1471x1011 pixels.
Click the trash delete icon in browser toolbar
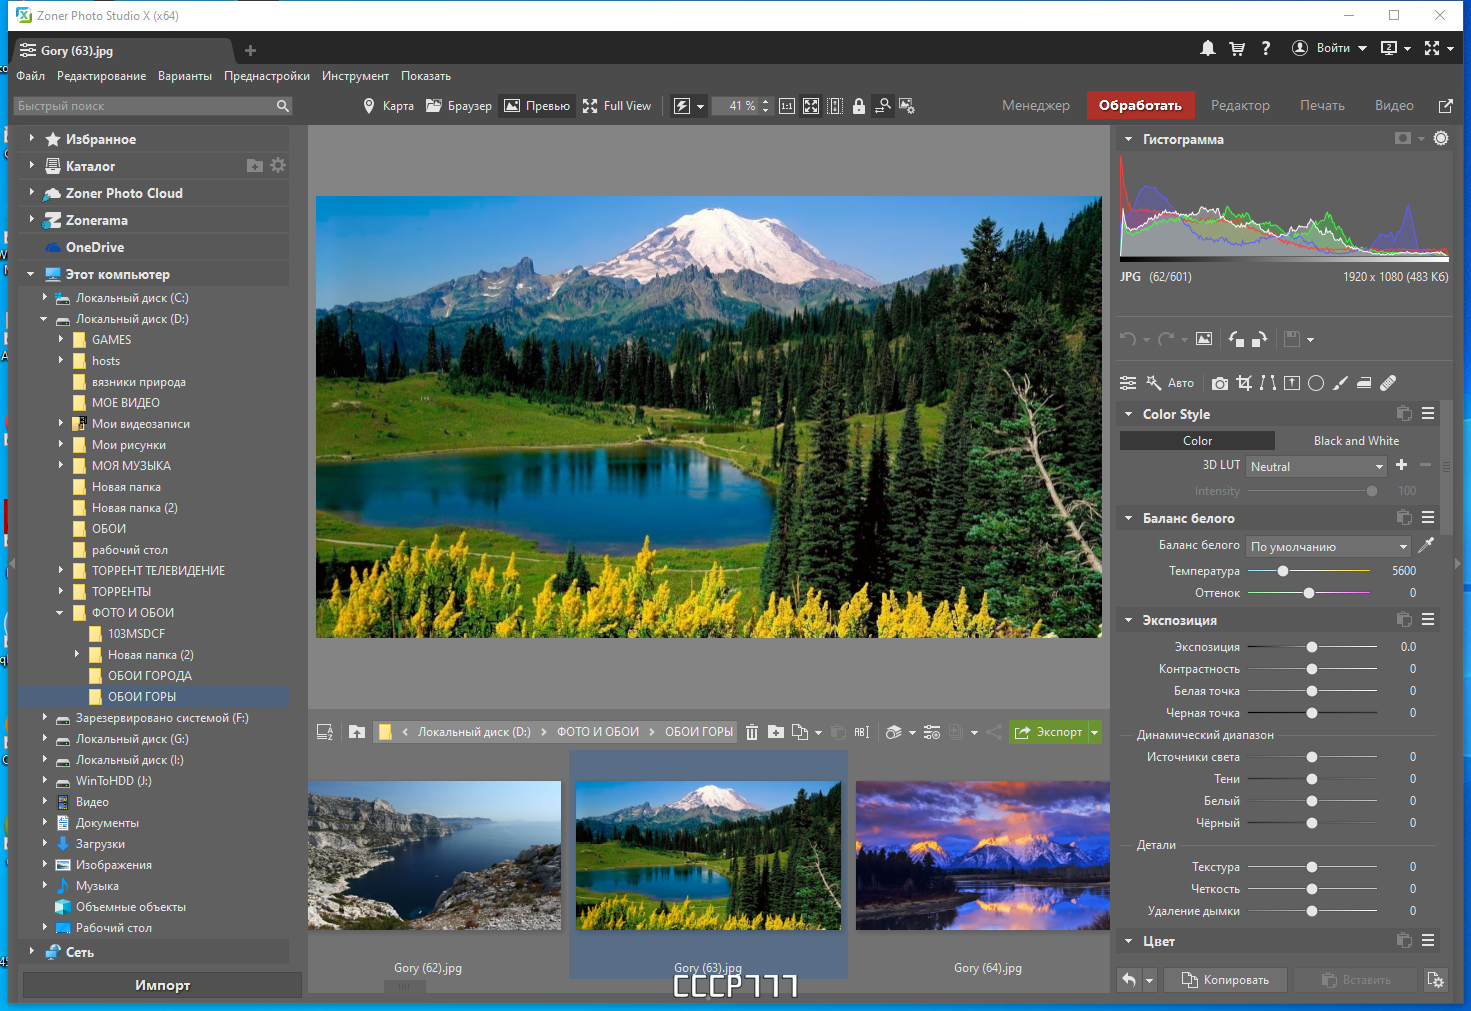point(752,732)
